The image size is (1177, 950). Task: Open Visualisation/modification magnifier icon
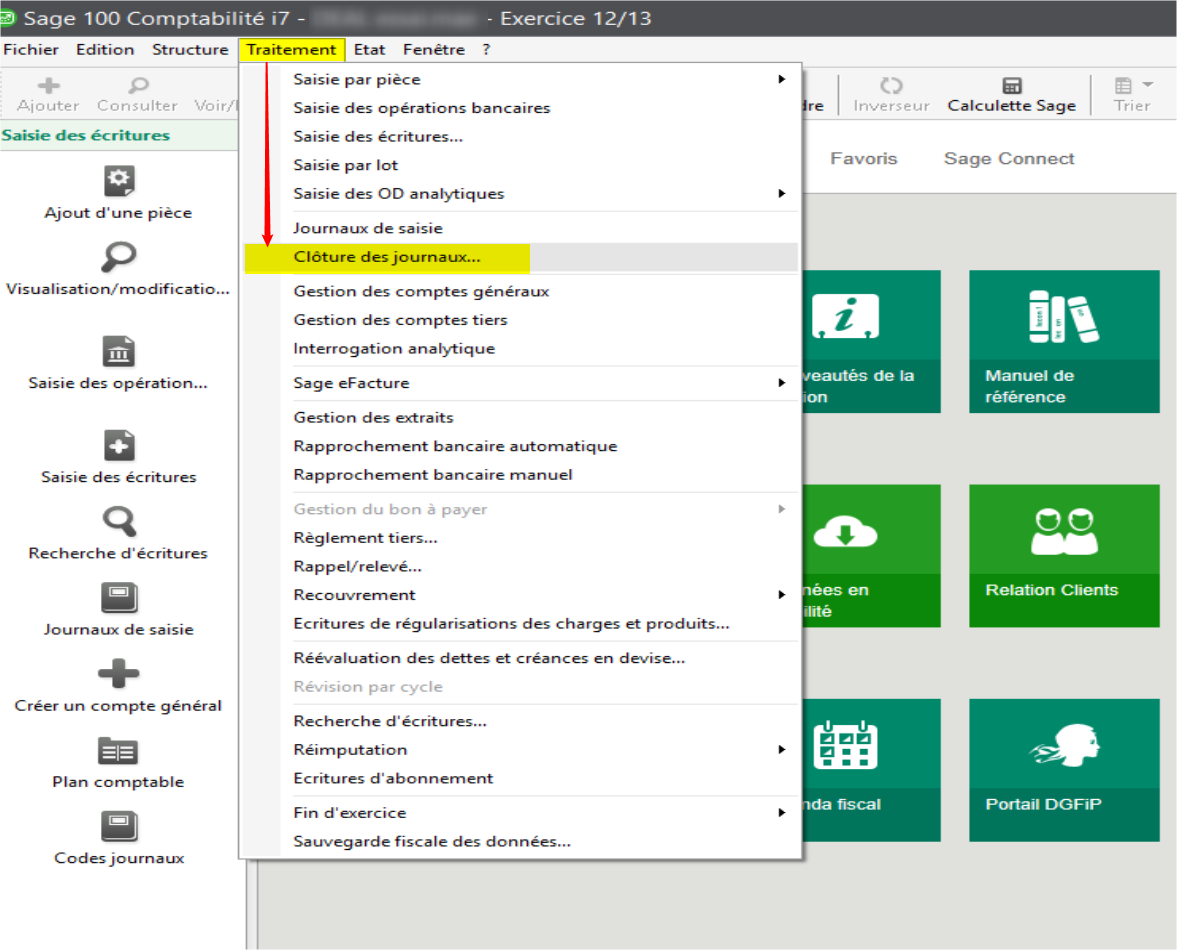[x=118, y=258]
